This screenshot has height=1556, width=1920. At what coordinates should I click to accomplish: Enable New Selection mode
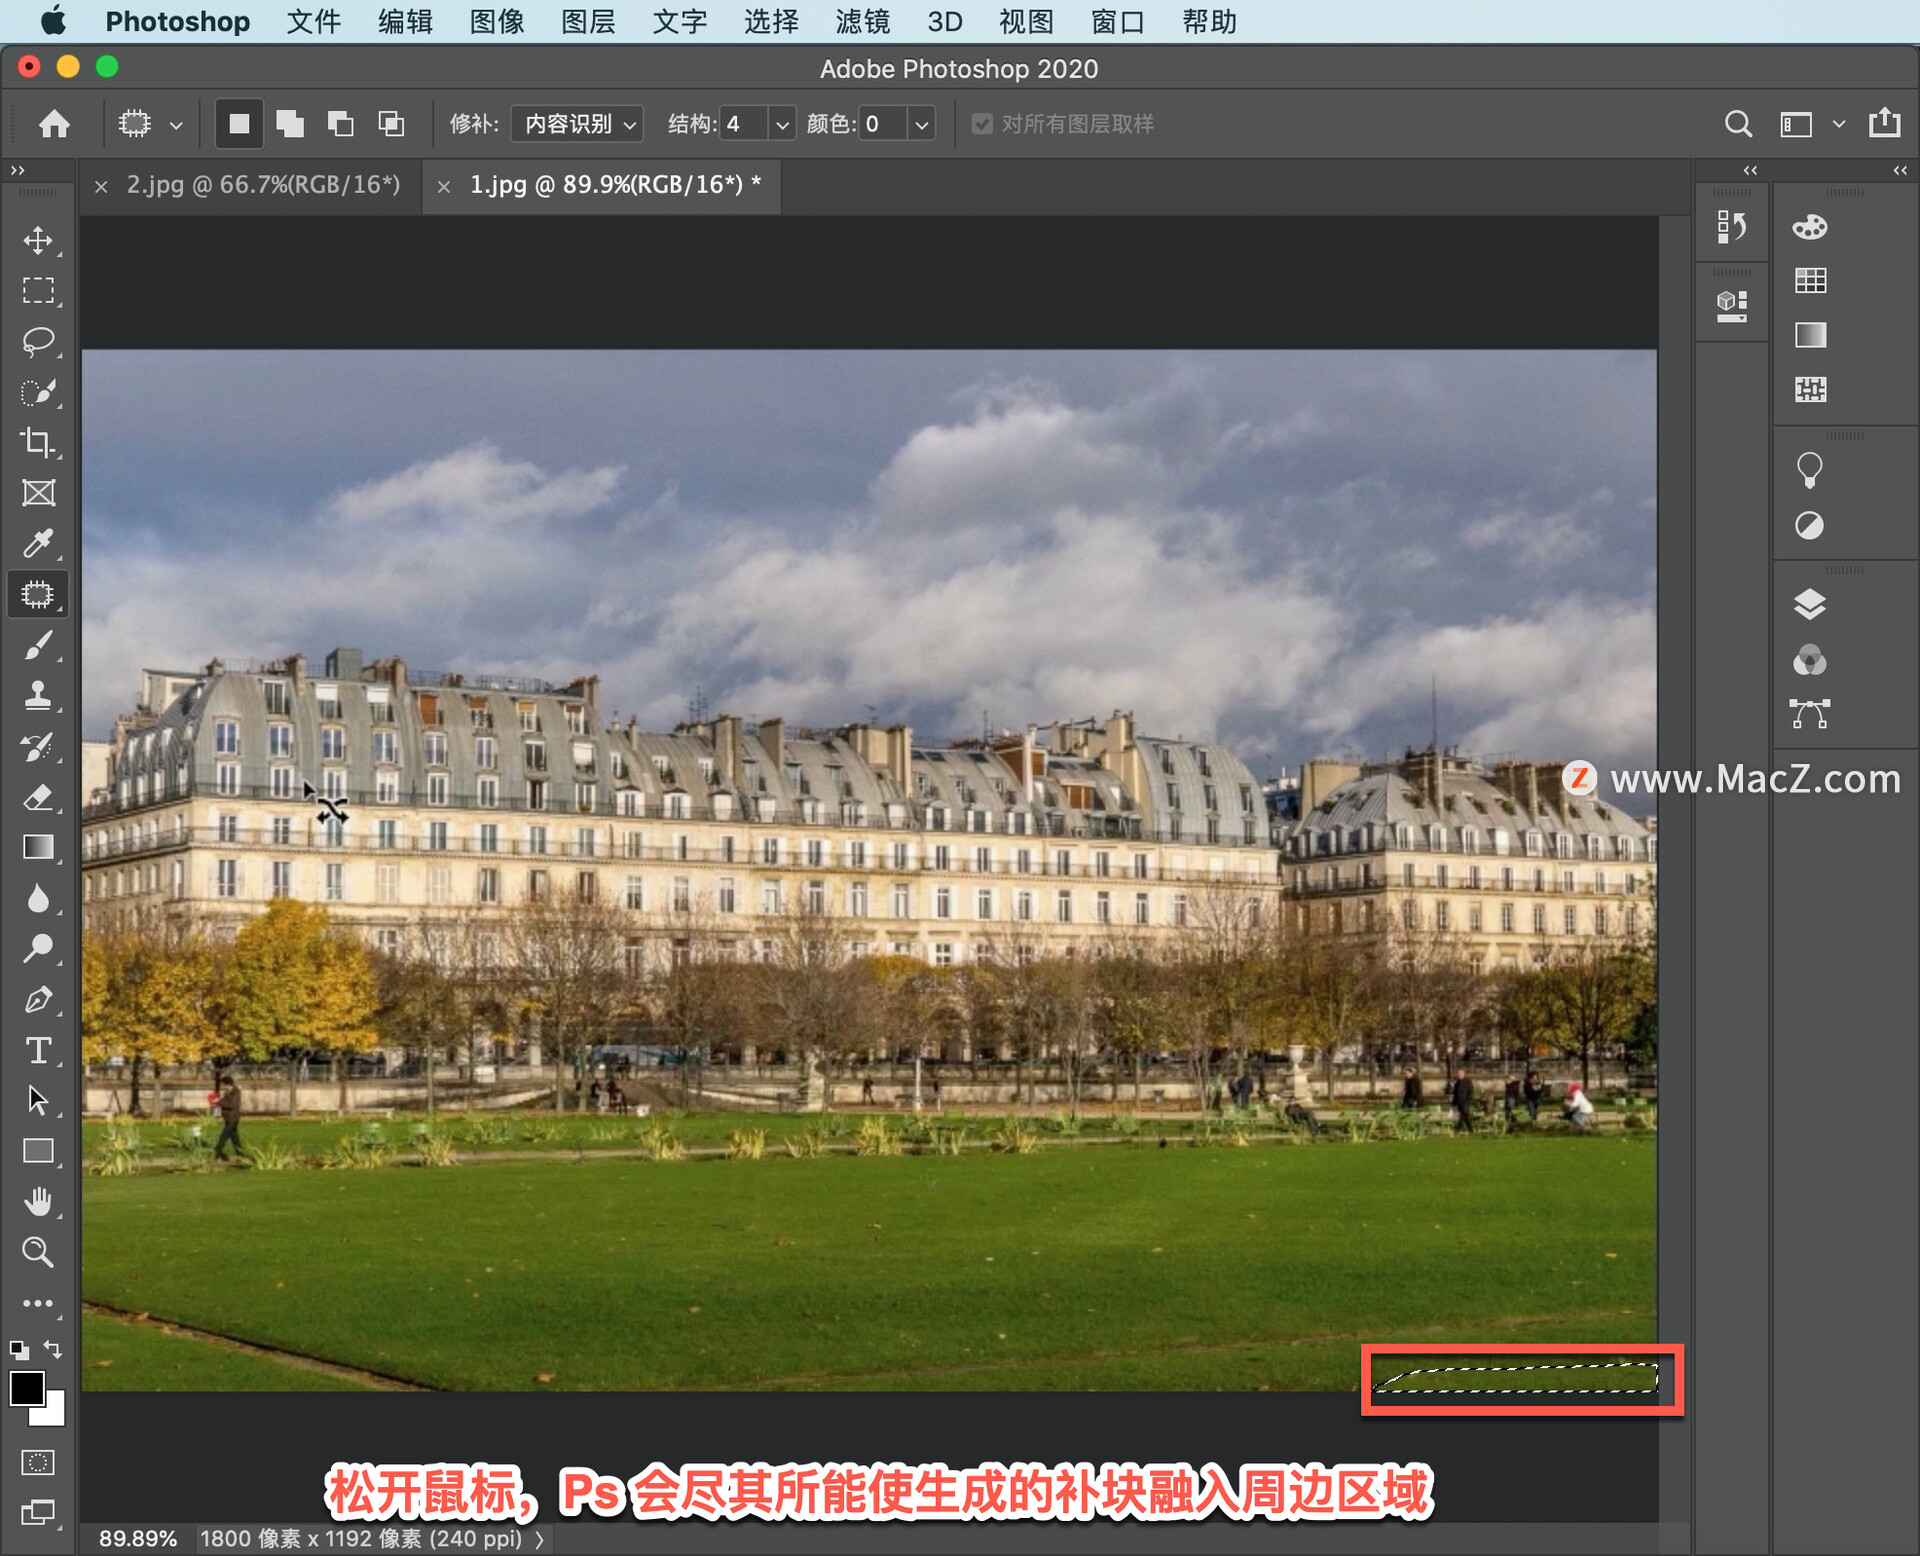click(x=239, y=123)
